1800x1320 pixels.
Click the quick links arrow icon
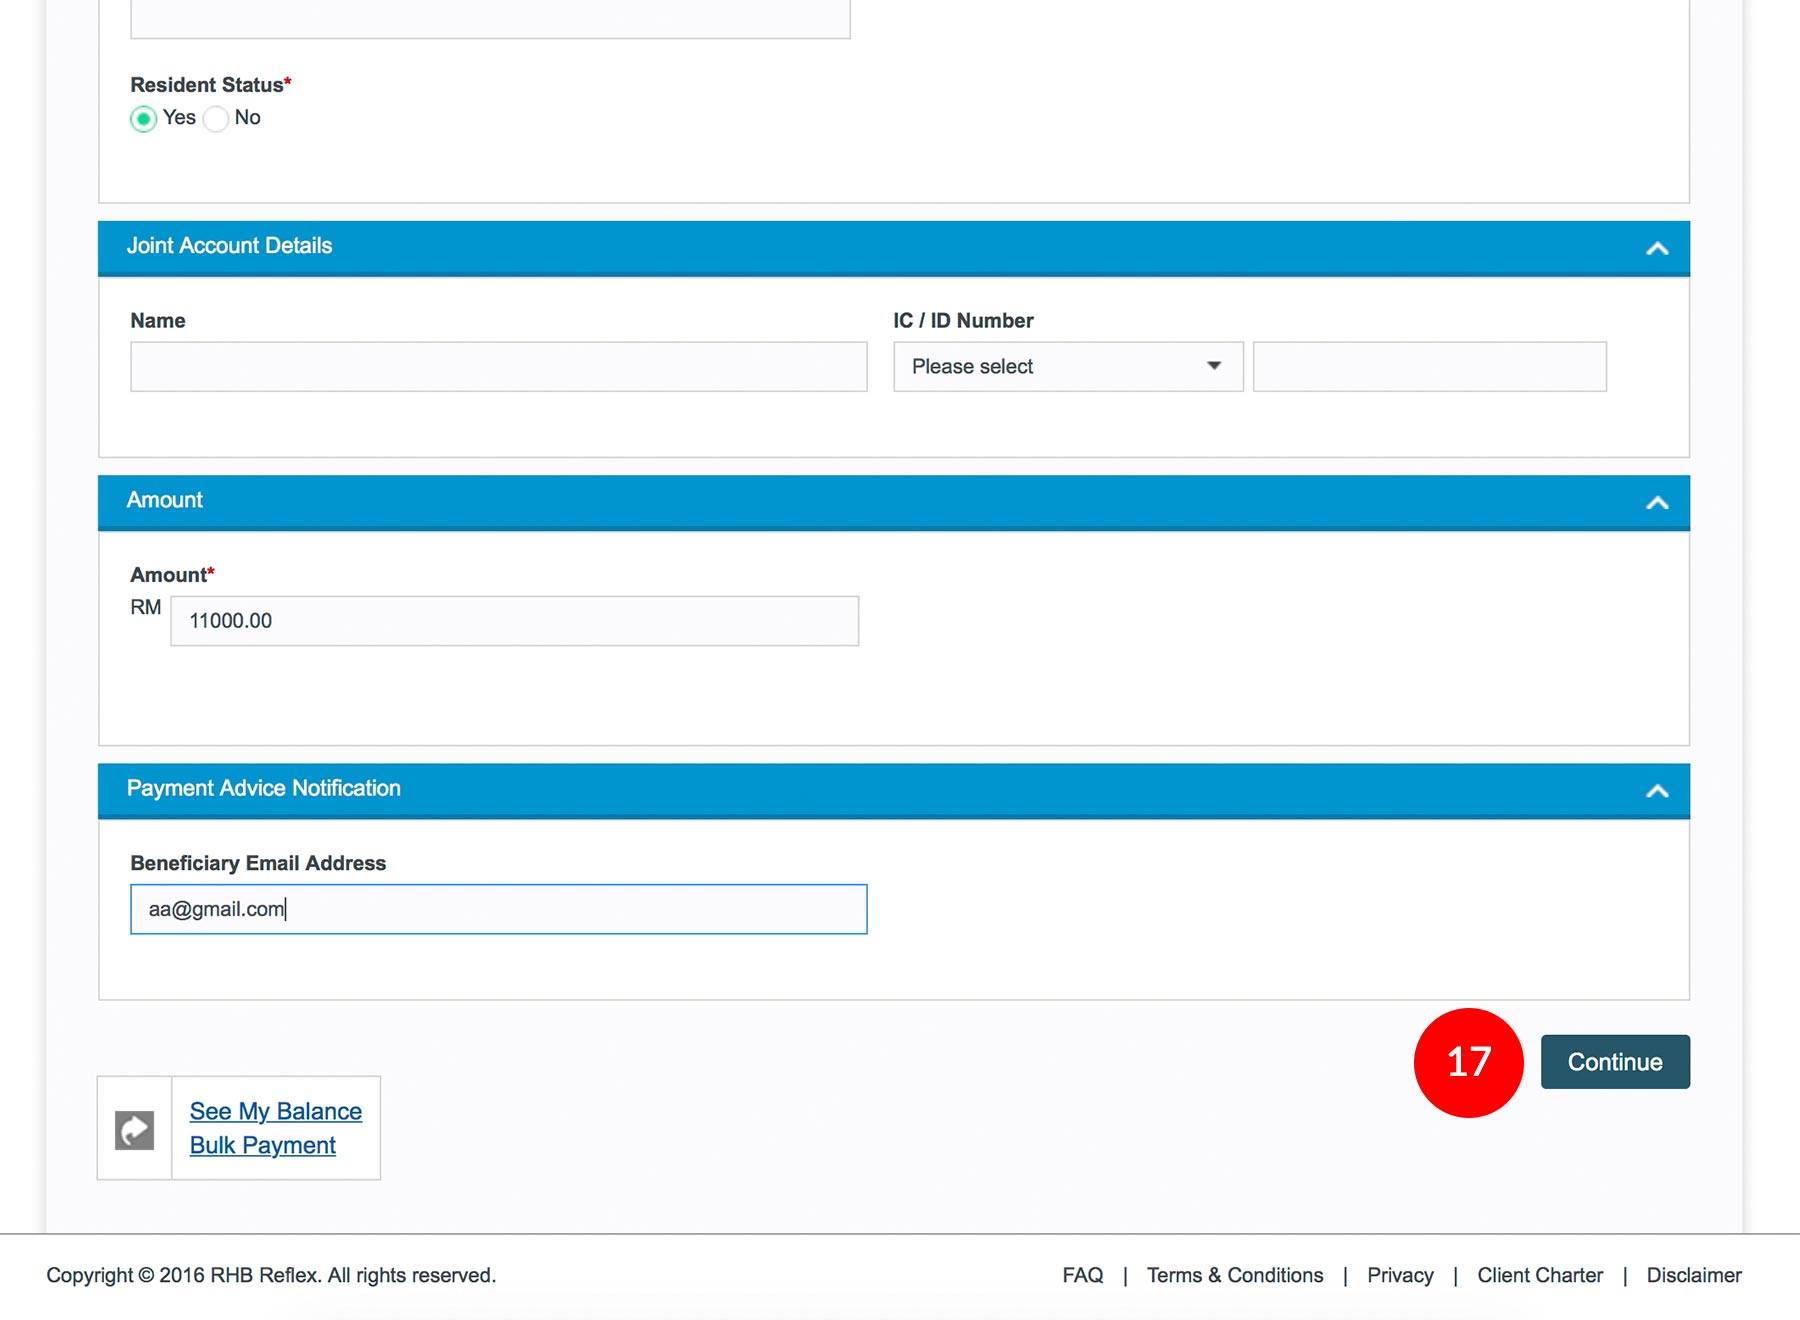click(134, 1130)
